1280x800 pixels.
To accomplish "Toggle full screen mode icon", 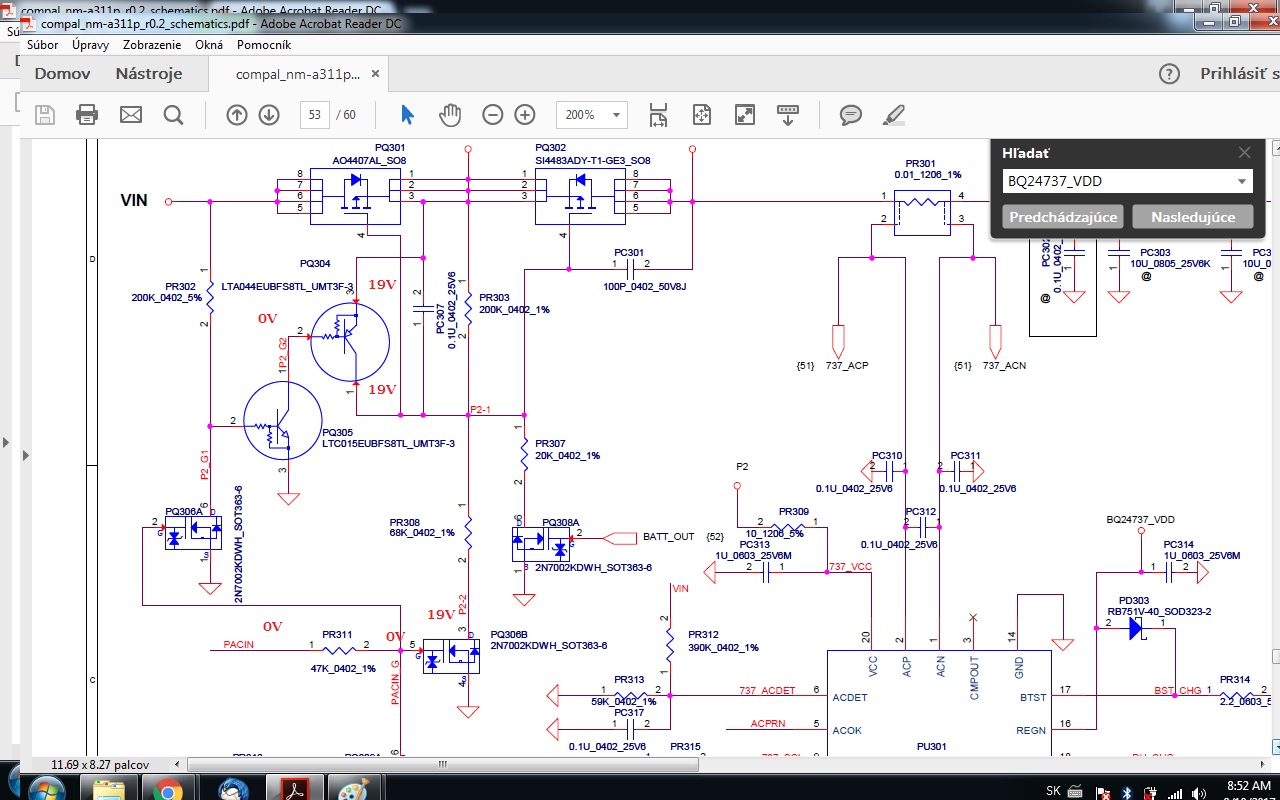I will (x=745, y=115).
